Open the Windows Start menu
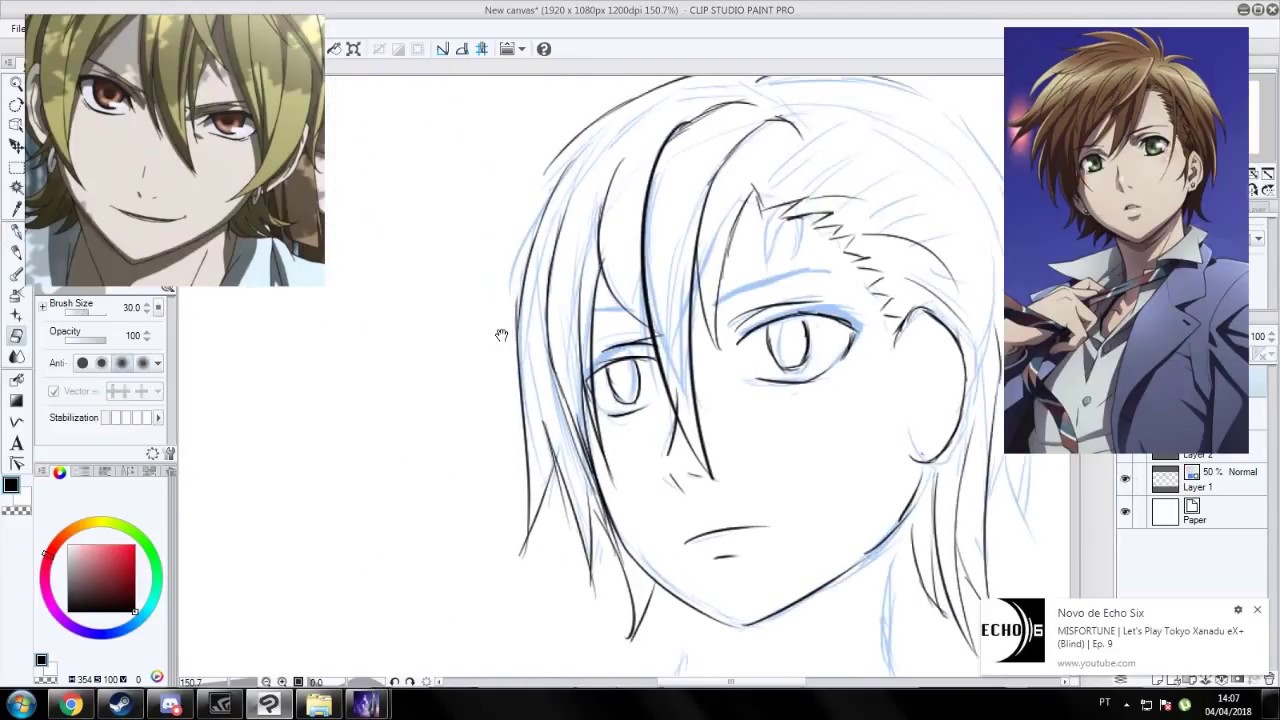Screen dimensions: 1280x720 point(21,705)
